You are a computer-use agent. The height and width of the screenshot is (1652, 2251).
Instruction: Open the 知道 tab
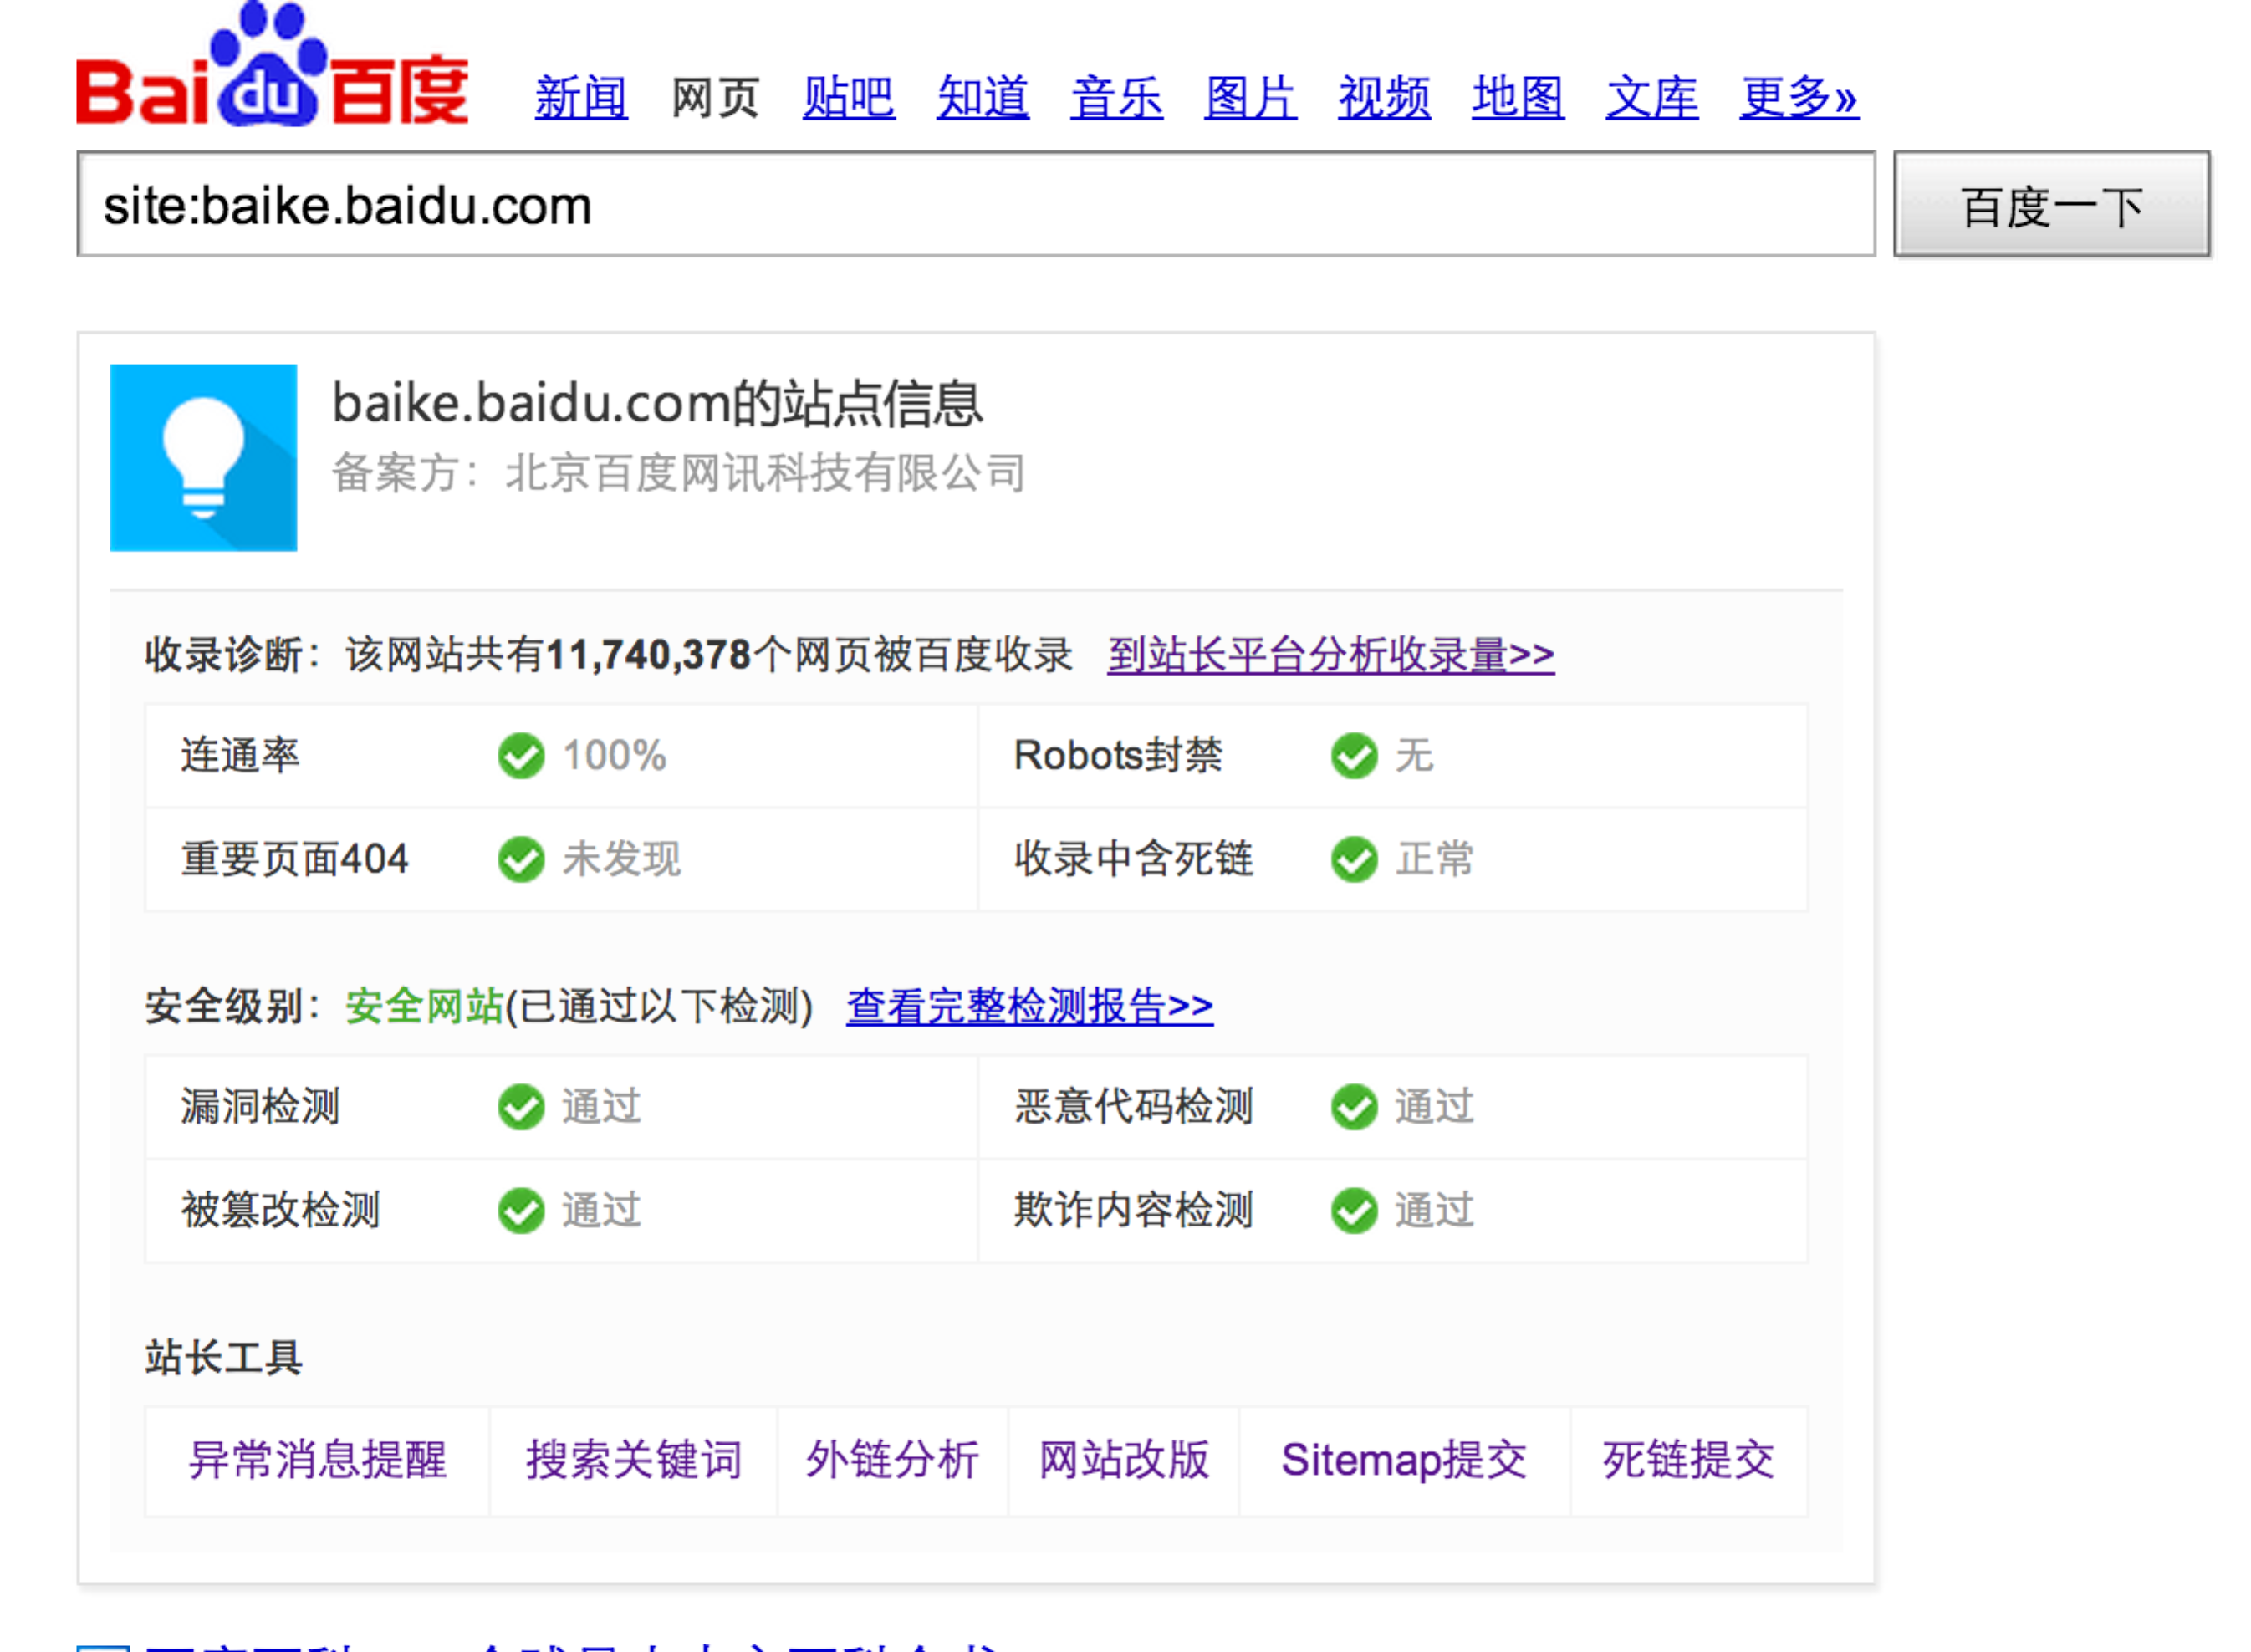pyautogui.click(x=982, y=98)
